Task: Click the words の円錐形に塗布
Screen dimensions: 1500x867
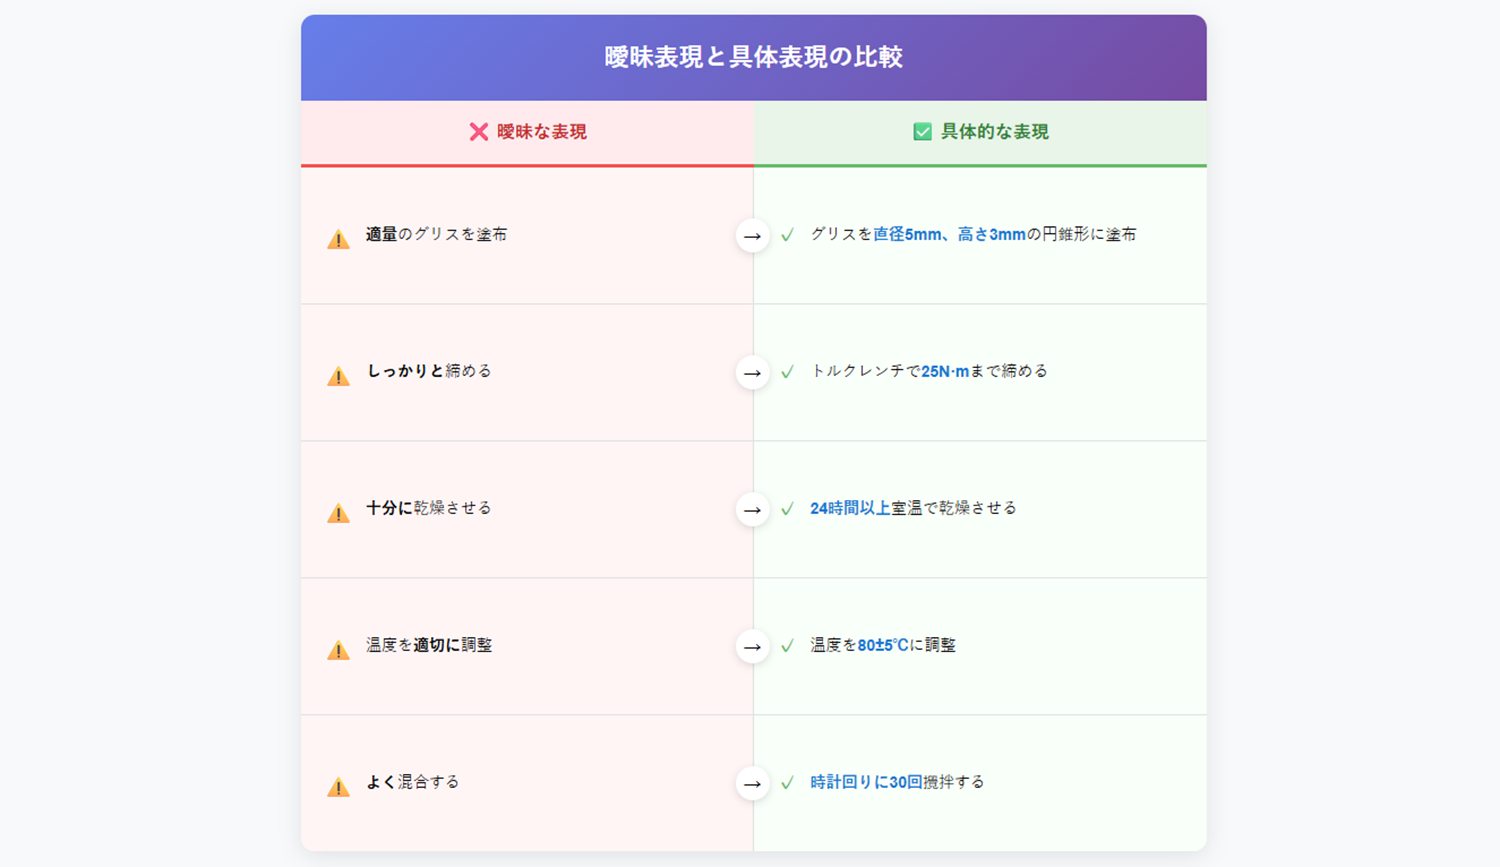Action: (x=1082, y=234)
